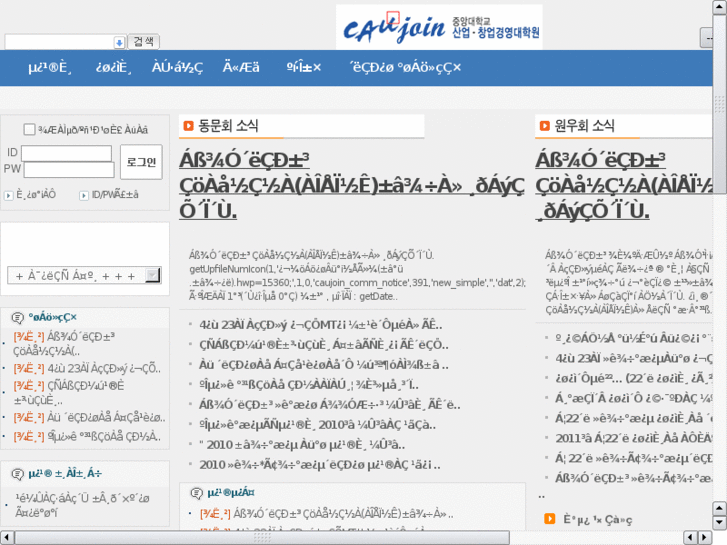Click the 로그인 login button
Viewport: 727px width, 545px height.
tap(141, 162)
